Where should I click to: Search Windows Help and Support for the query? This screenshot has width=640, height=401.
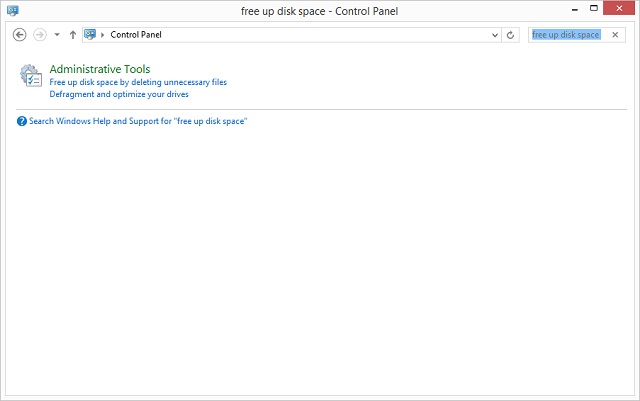[x=138, y=121]
